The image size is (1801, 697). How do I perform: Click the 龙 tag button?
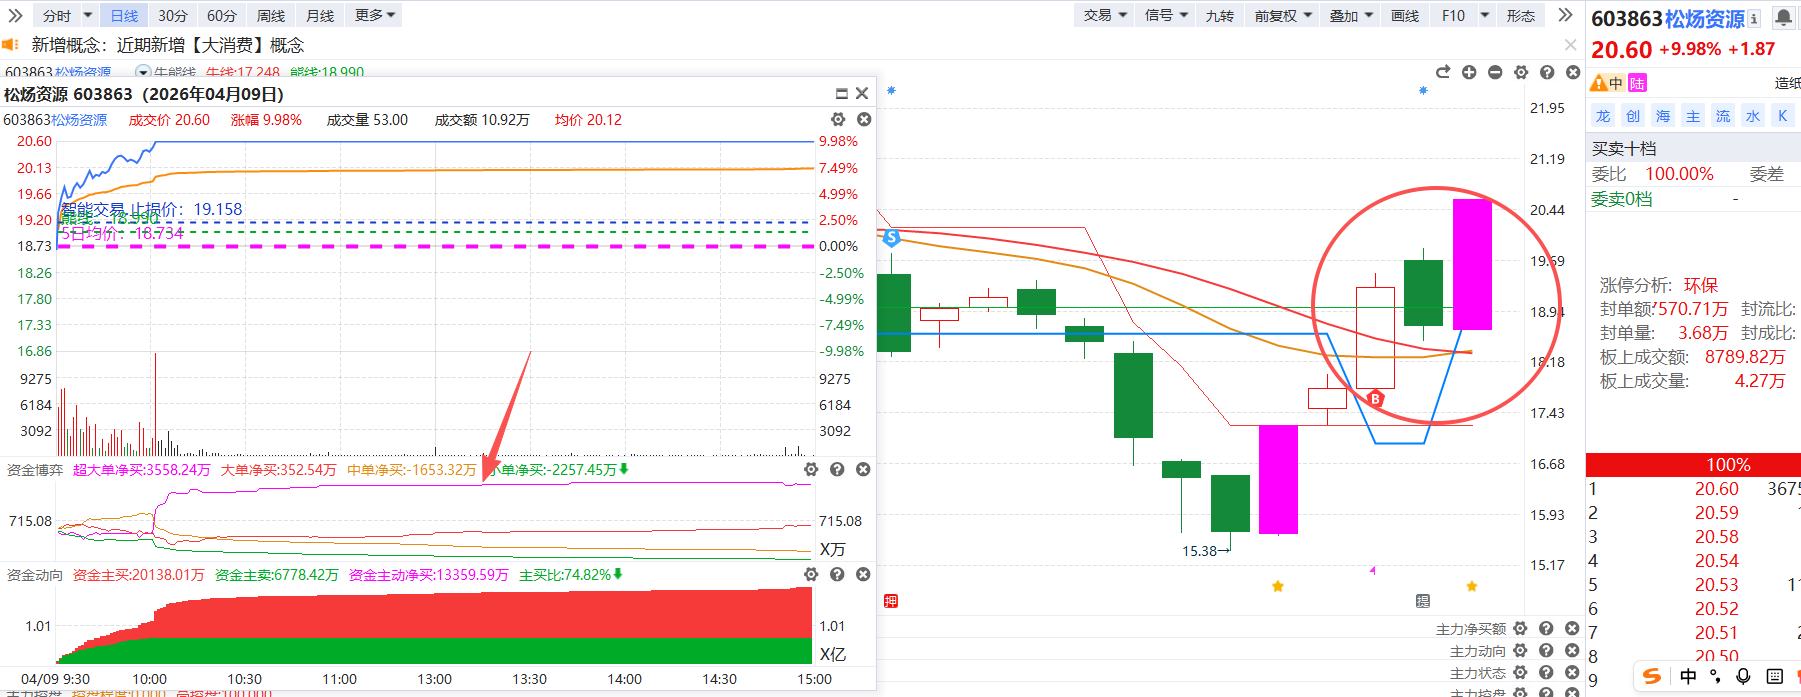click(x=1603, y=116)
